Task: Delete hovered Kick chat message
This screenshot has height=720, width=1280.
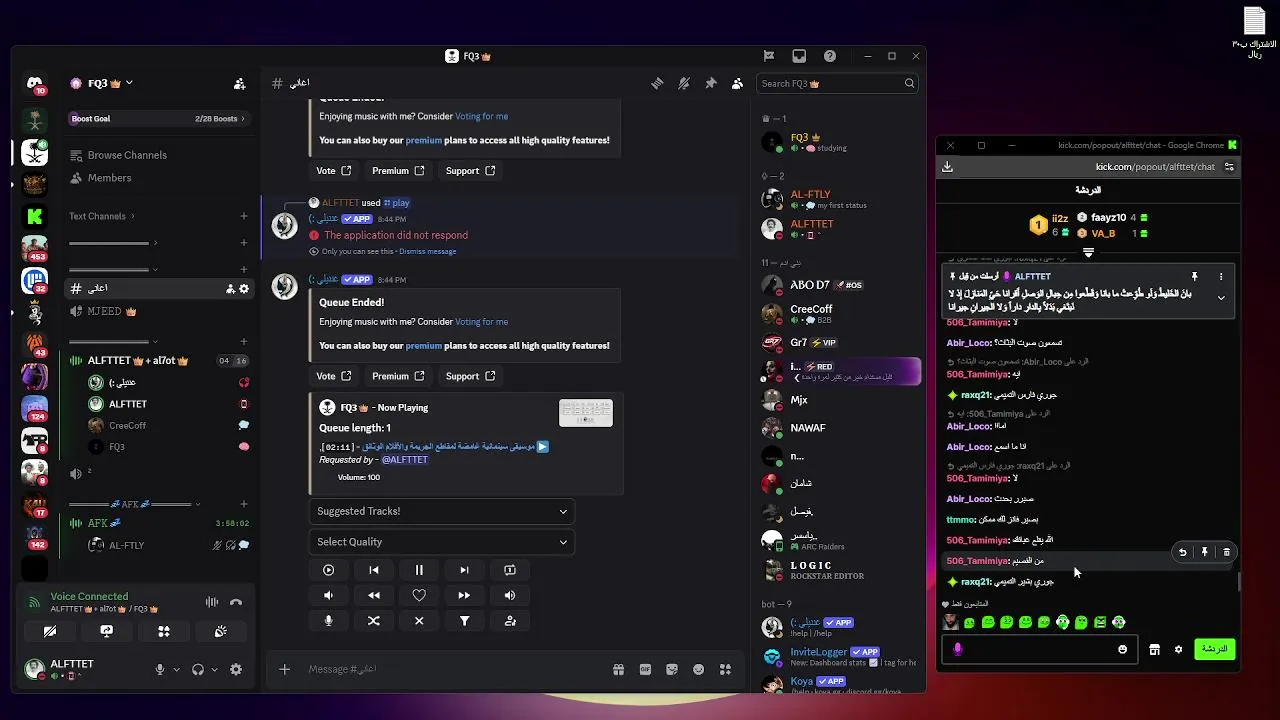Action: coord(1227,552)
